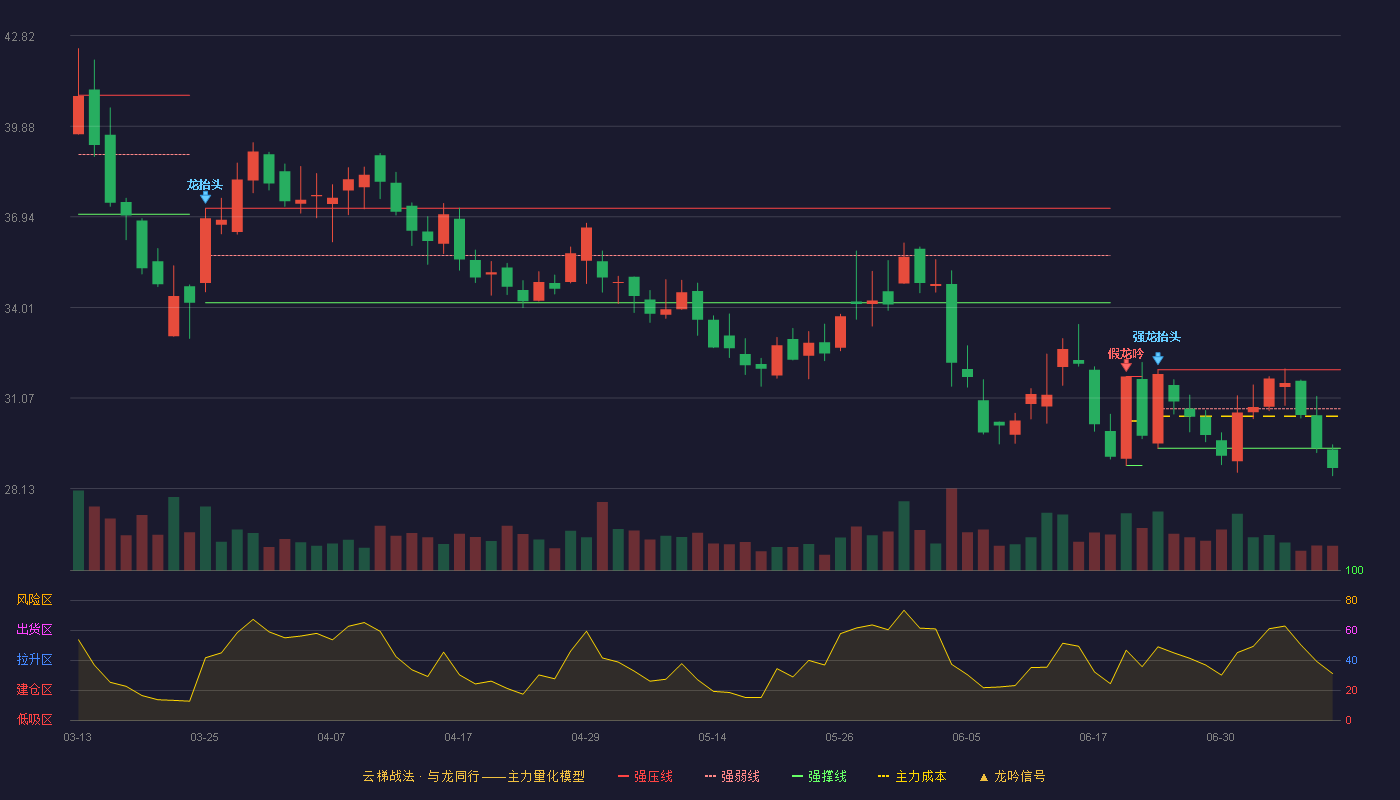
Task: Toggle the 强压线 legend entry
Action: (645, 776)
